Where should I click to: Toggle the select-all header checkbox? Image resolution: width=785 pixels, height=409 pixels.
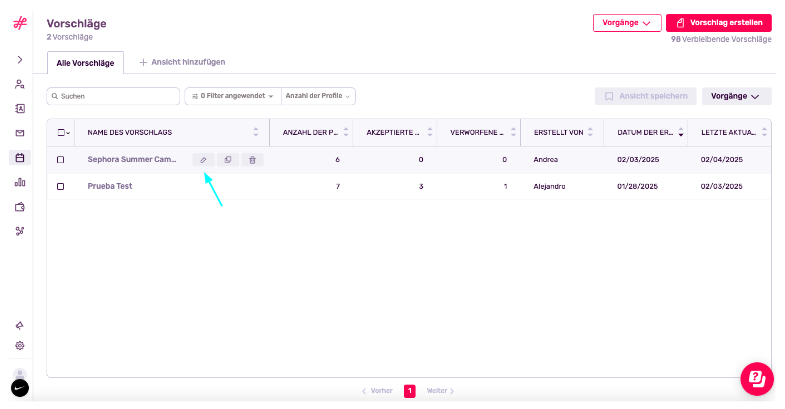pyautogui.click(x=61, y=133)
